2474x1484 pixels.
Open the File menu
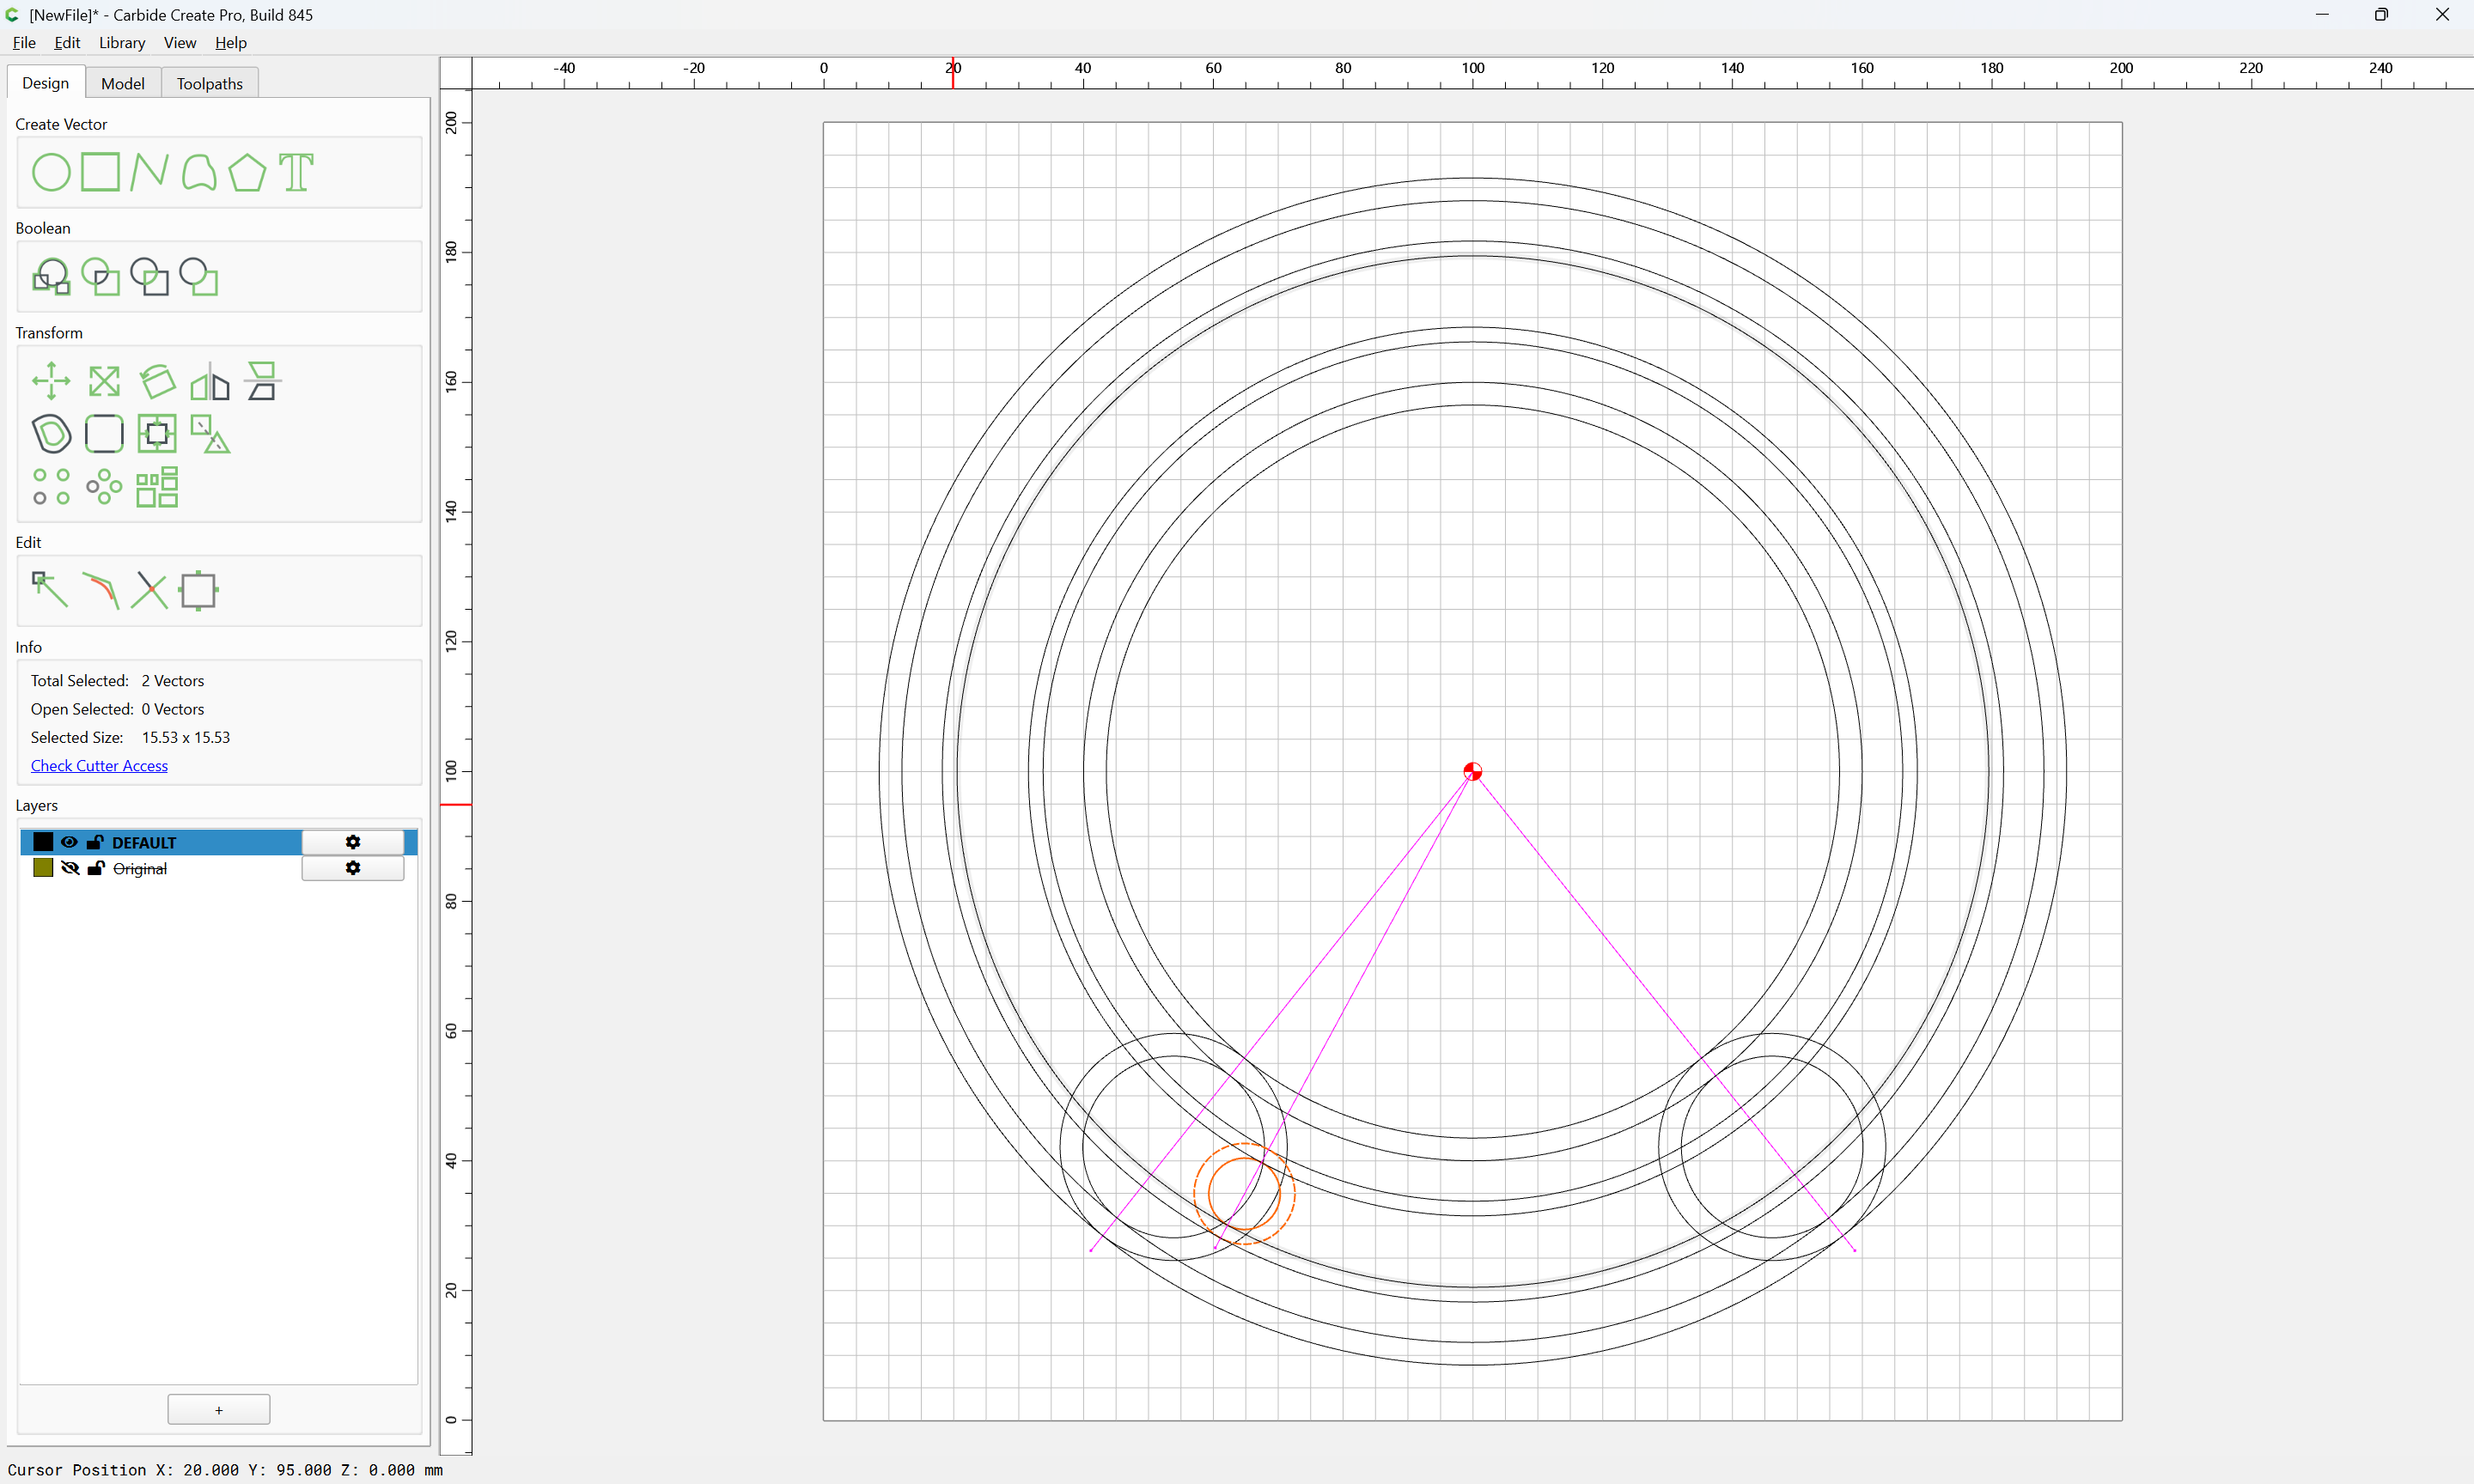pos(24,42)
